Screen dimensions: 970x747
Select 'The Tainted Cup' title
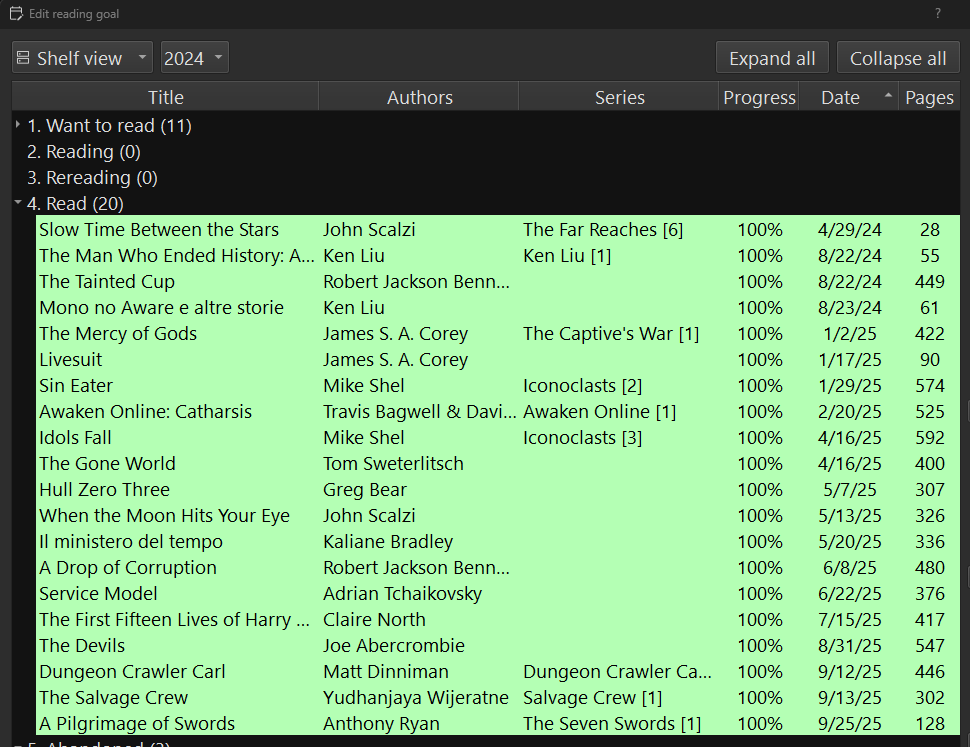[107, 281]
